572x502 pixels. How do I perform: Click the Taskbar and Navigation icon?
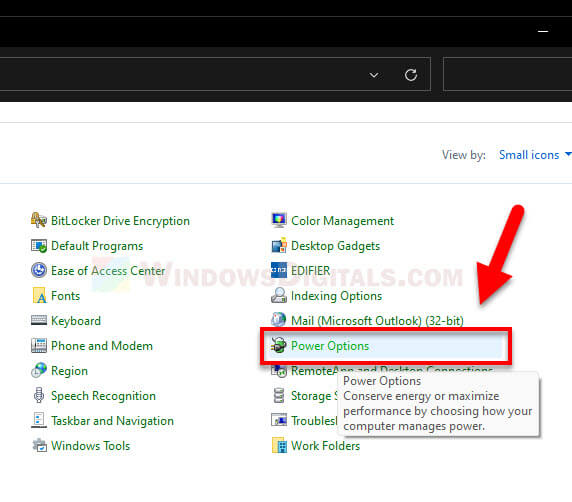39,420
